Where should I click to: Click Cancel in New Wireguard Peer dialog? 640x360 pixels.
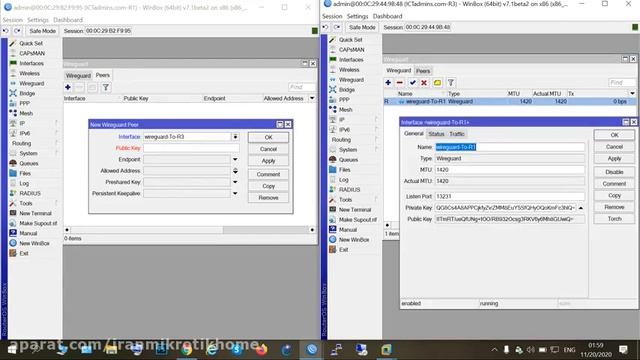tap(268, 149)
